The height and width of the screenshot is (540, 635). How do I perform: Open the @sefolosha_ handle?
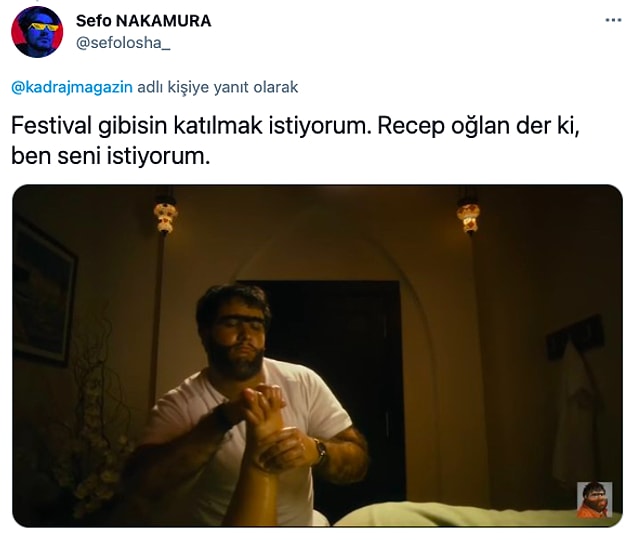coord(123,43)
